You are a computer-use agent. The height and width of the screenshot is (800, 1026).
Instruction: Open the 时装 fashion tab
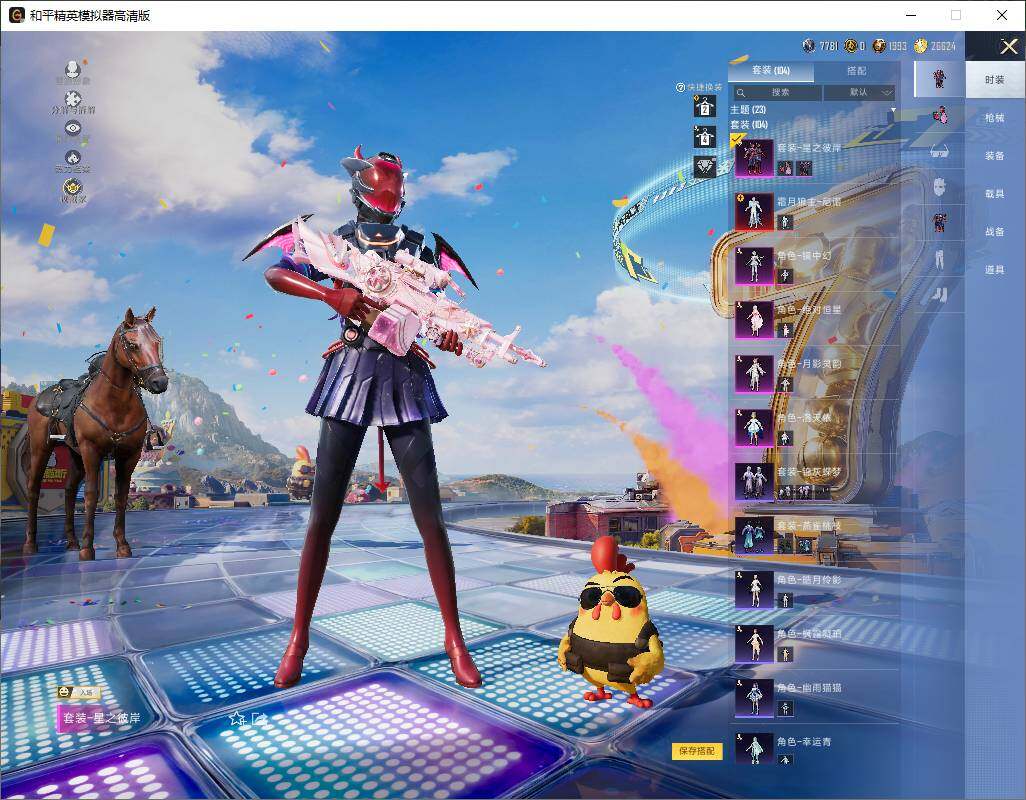click(995, 80)
